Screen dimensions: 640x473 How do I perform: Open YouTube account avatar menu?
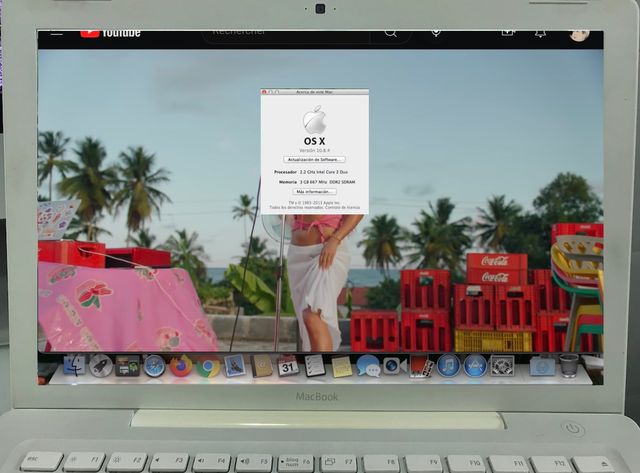(x=579, y=35)
